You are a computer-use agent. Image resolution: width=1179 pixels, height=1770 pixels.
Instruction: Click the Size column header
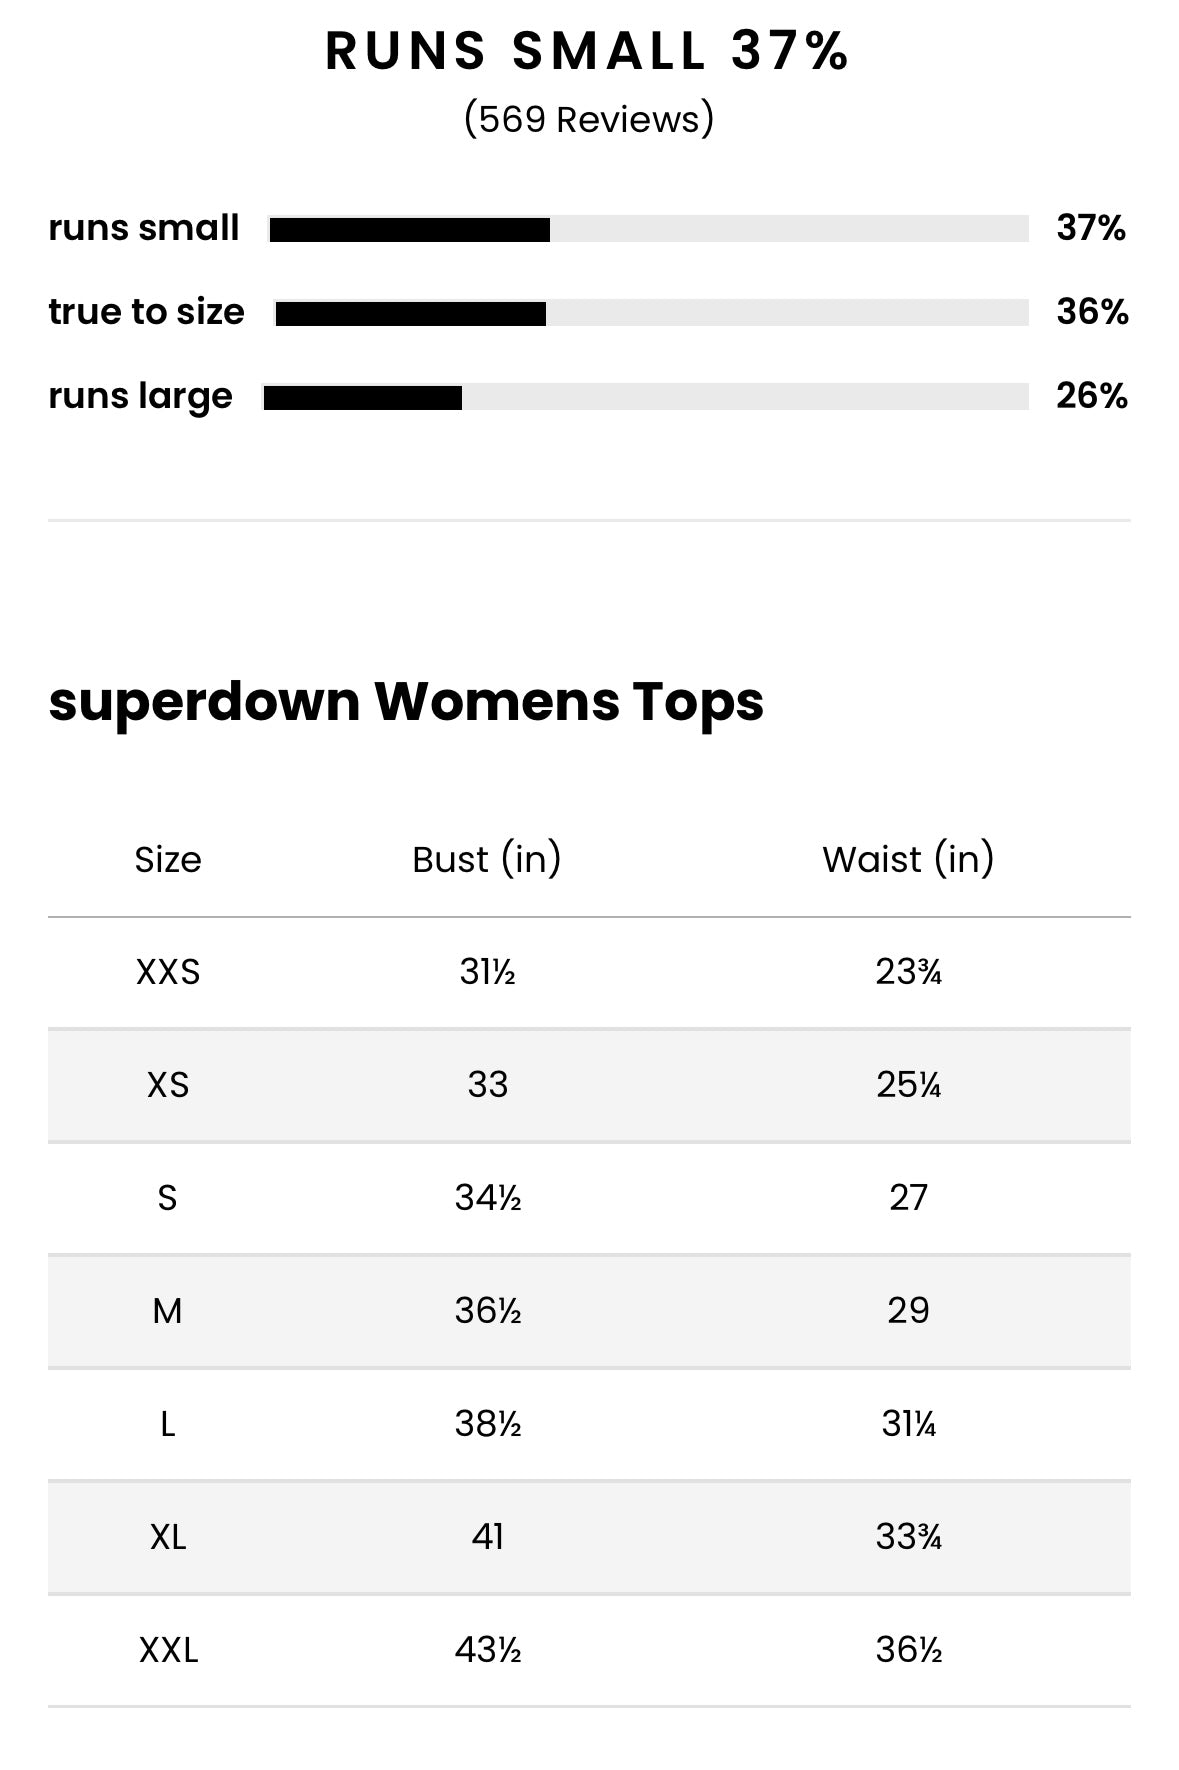(x=168, y=860)
